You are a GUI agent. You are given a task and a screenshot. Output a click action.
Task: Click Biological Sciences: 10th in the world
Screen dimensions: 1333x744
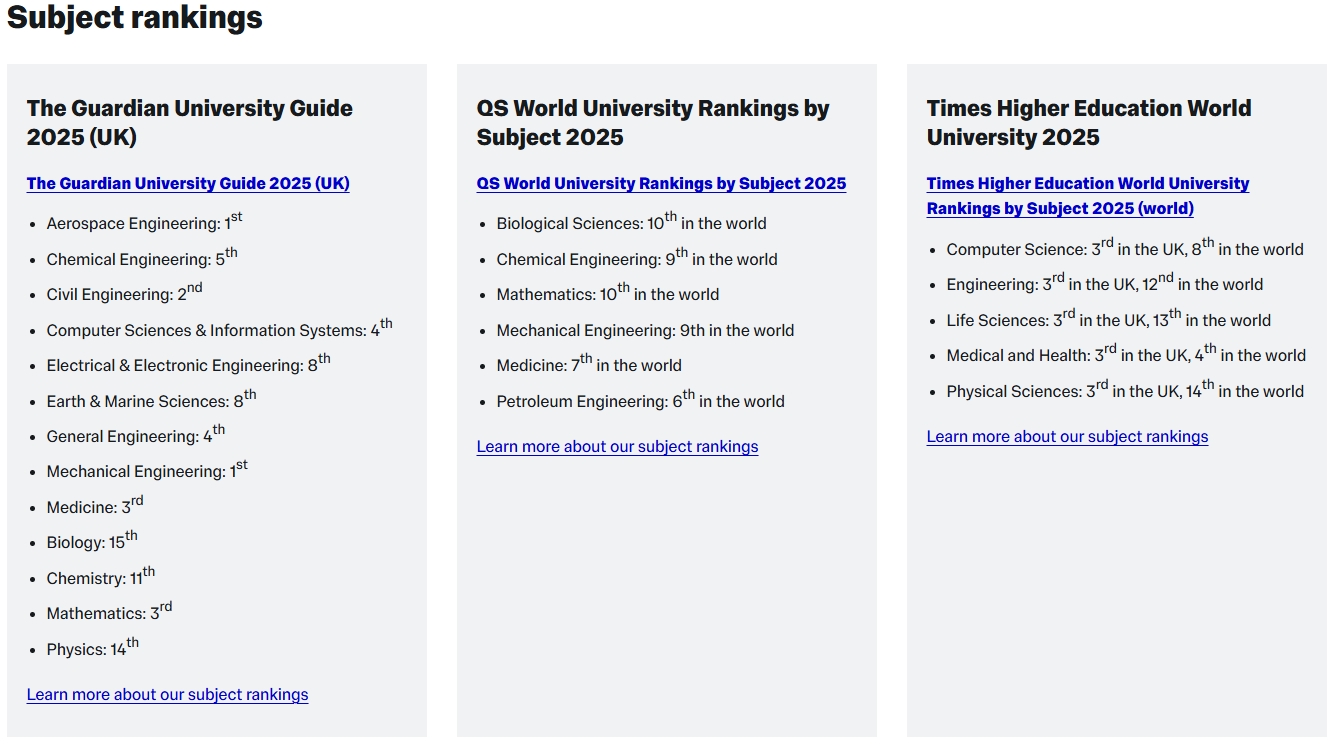click(631, 222)
